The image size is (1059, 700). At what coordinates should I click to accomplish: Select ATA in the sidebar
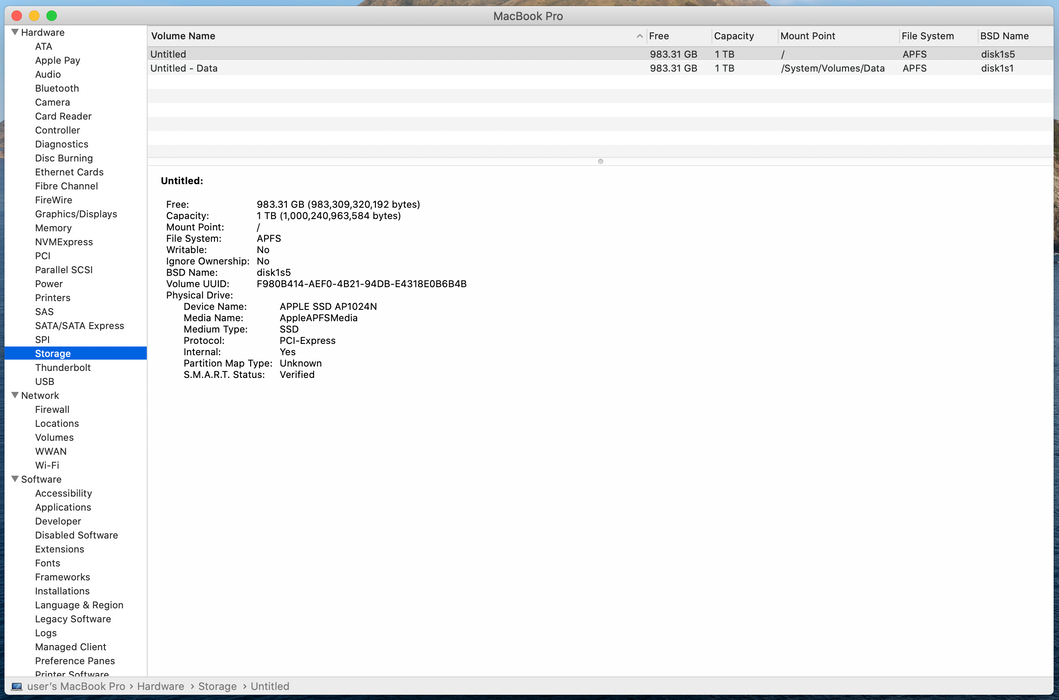pos(44,47)
